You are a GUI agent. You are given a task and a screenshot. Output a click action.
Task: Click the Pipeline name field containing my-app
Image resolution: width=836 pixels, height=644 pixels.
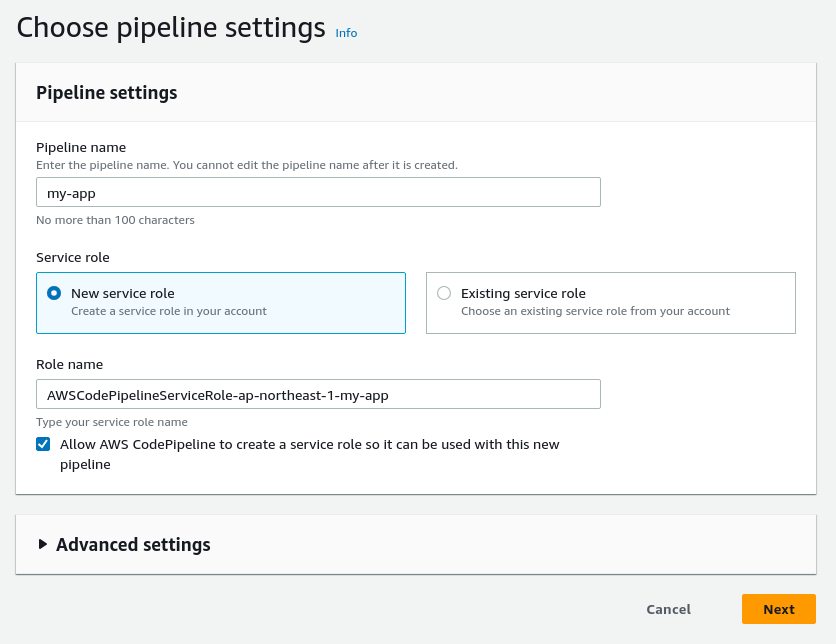[x=318, y=192]
